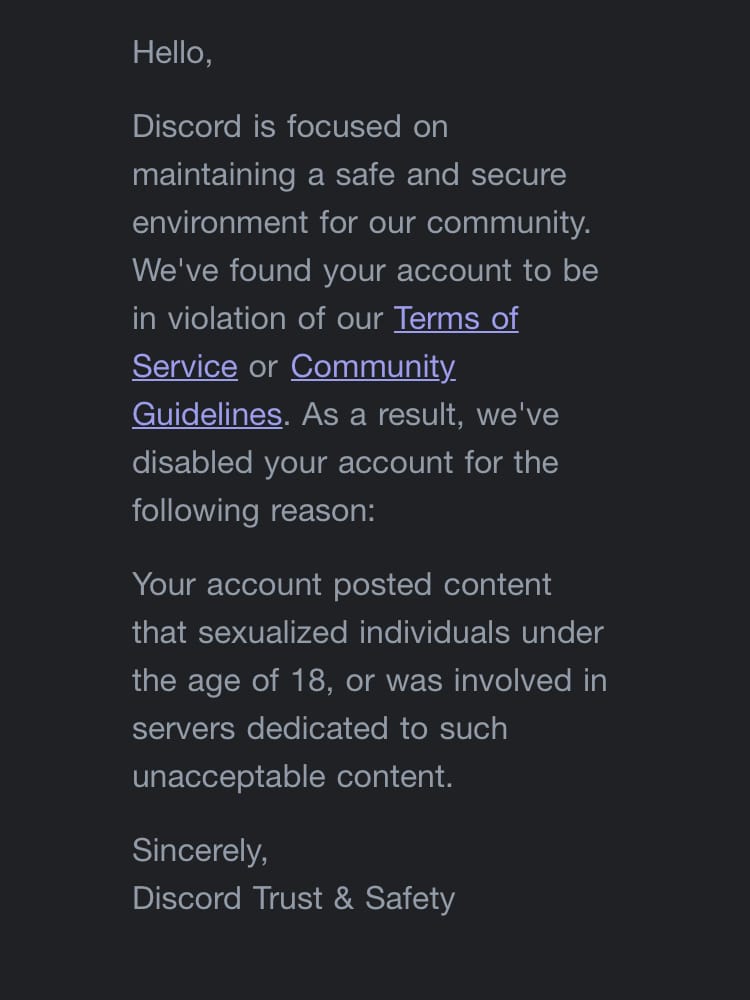Click the word "Service" in the link
Image resolution: width=750 pixels, height=1000 pixels.
click(x=185, y=367)
